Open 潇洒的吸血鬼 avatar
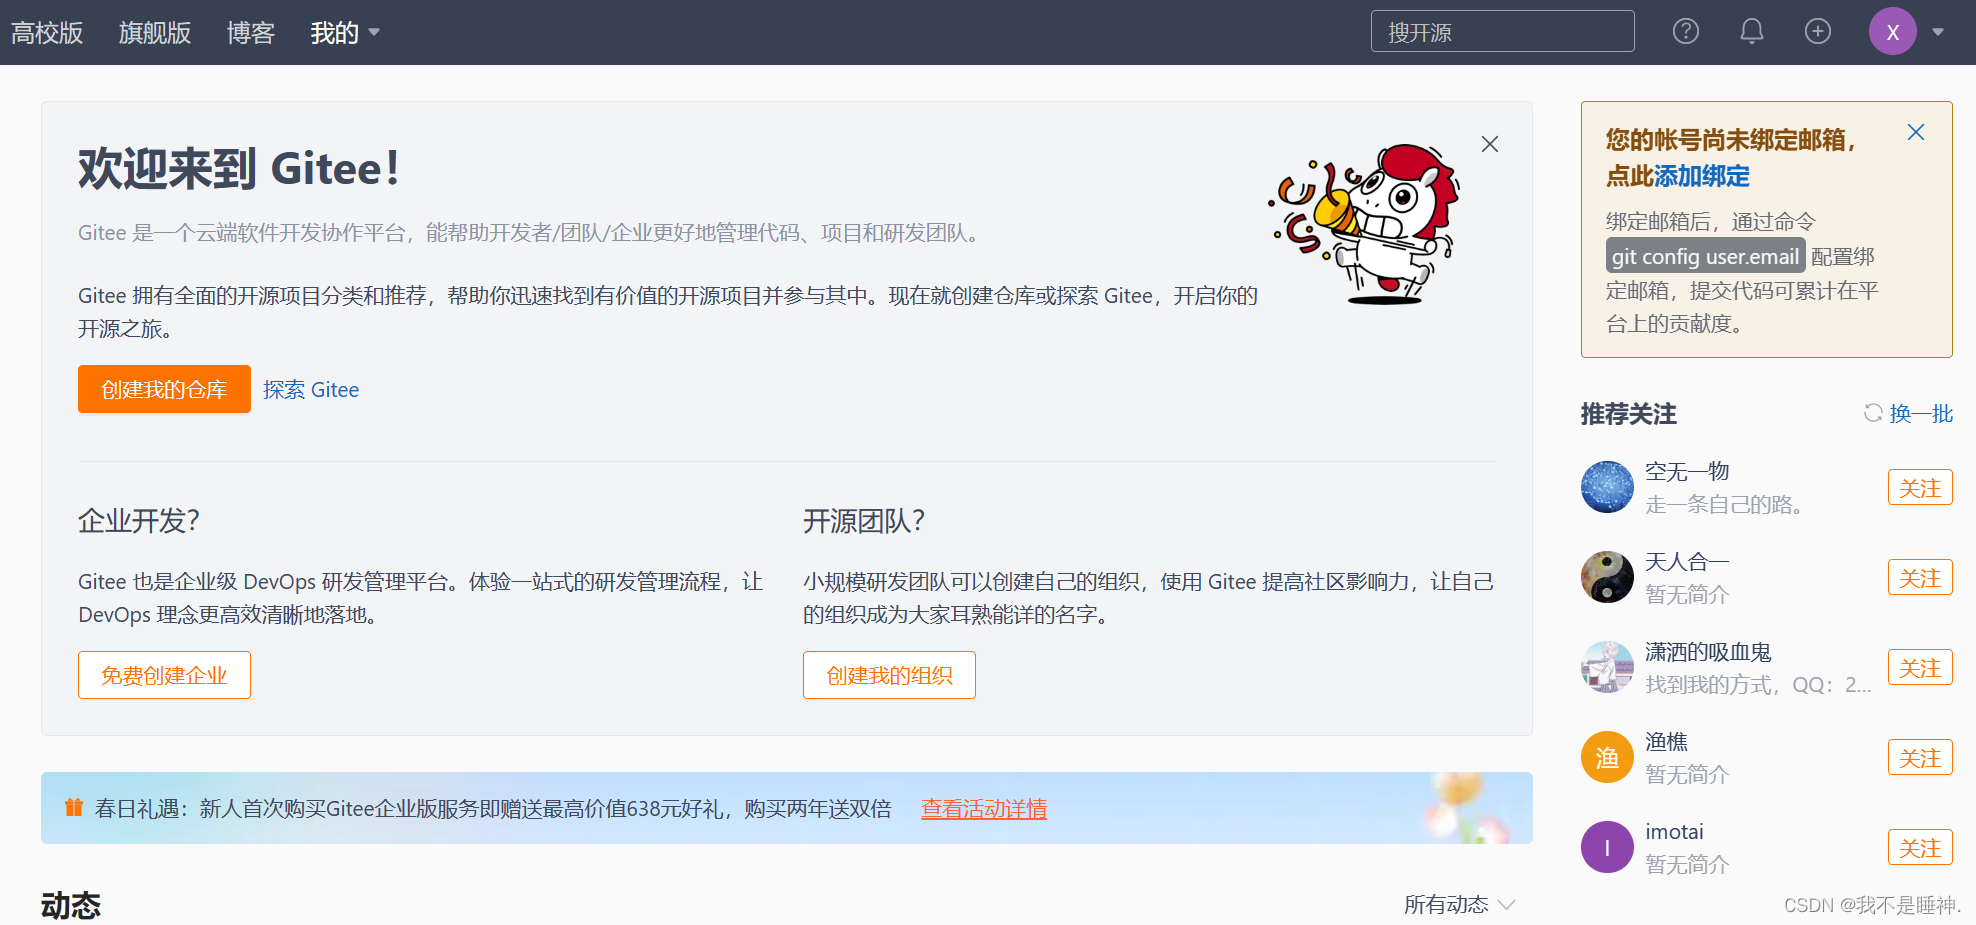The height and width of the screenshot is (925, 1976). click(1607, 667)
